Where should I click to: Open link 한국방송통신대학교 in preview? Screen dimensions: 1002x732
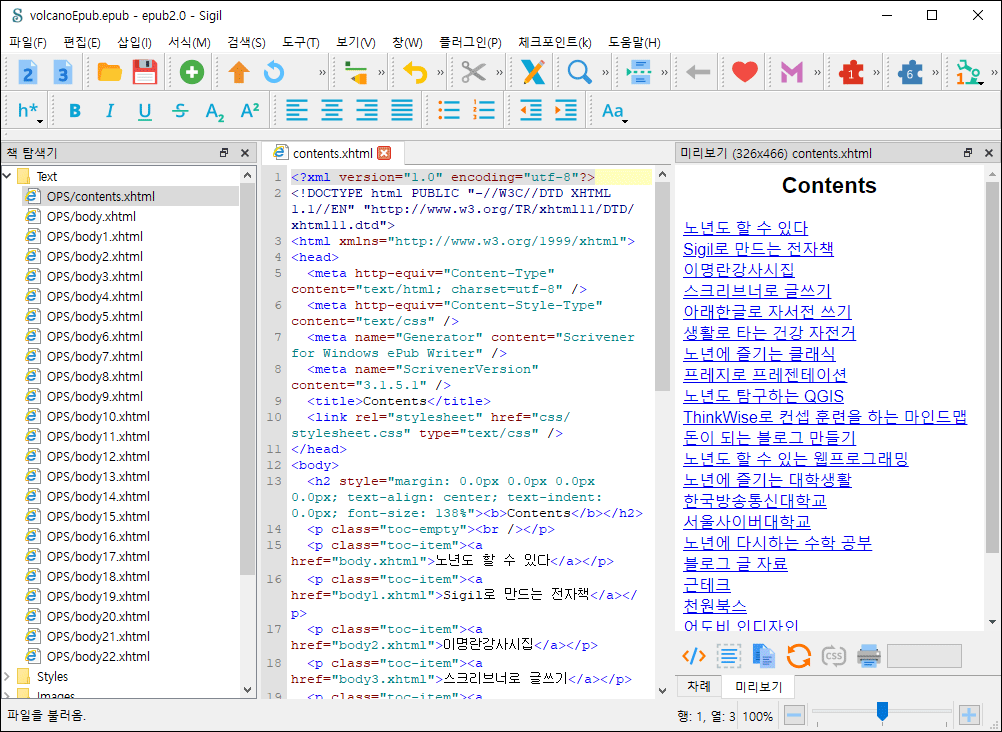[x=755, y=501]
